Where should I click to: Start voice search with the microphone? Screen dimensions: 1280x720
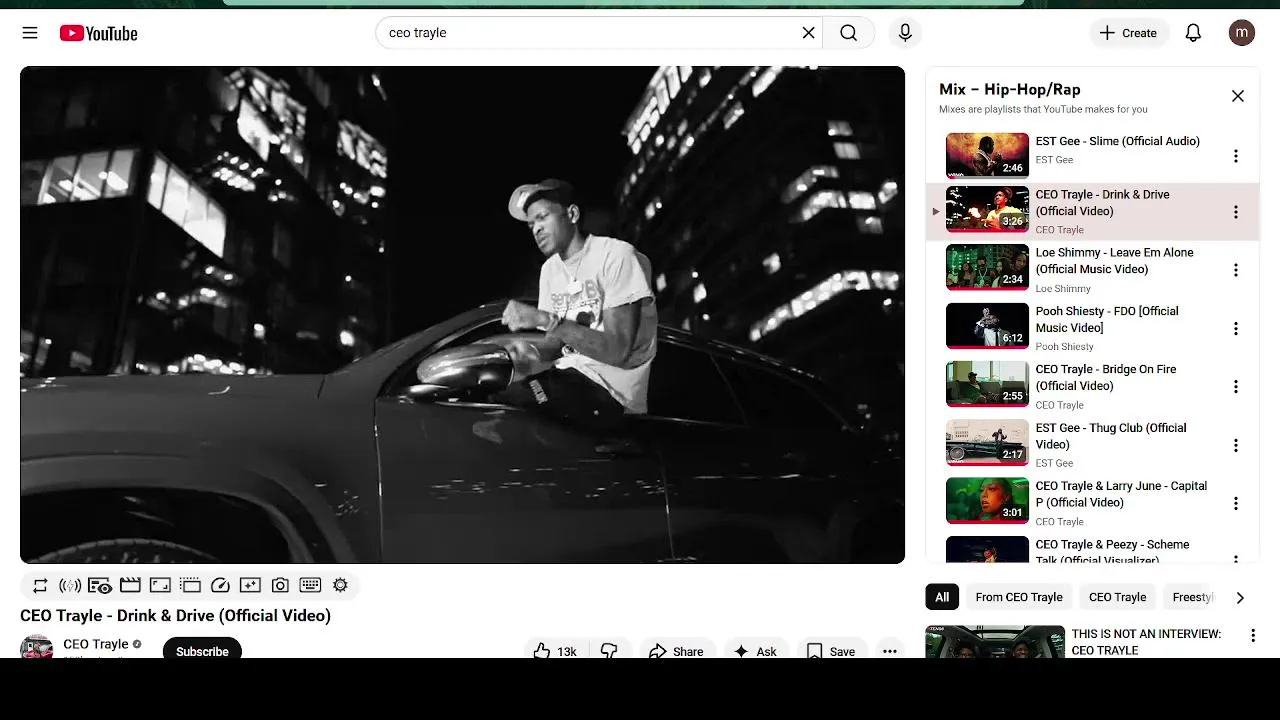tap(905, 33)
